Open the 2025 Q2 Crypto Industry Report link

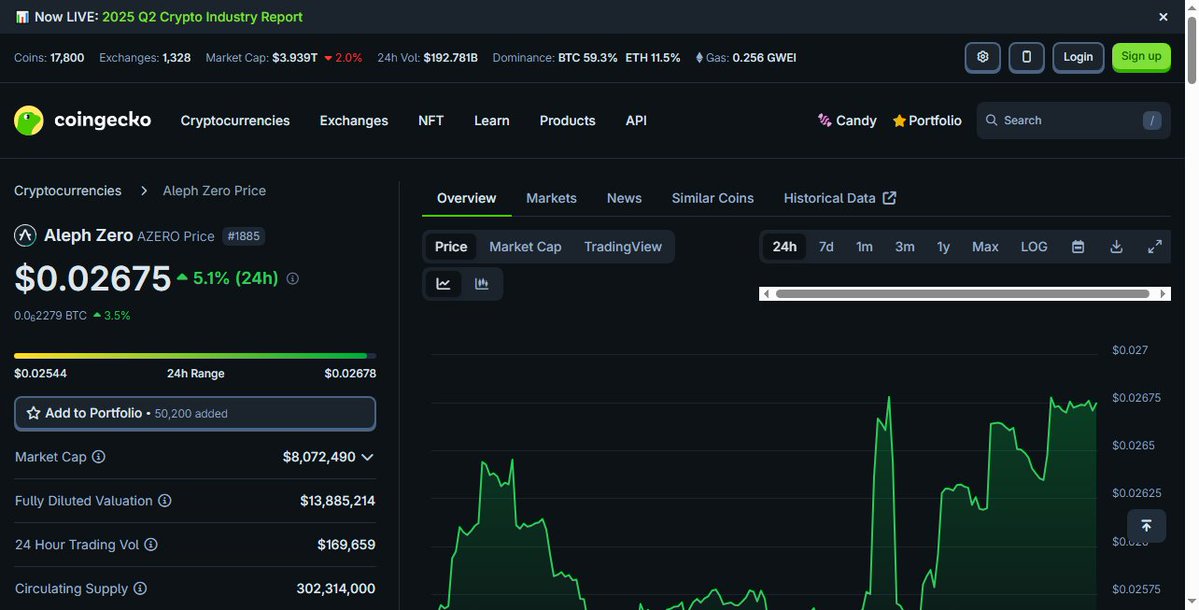(202, 17)
